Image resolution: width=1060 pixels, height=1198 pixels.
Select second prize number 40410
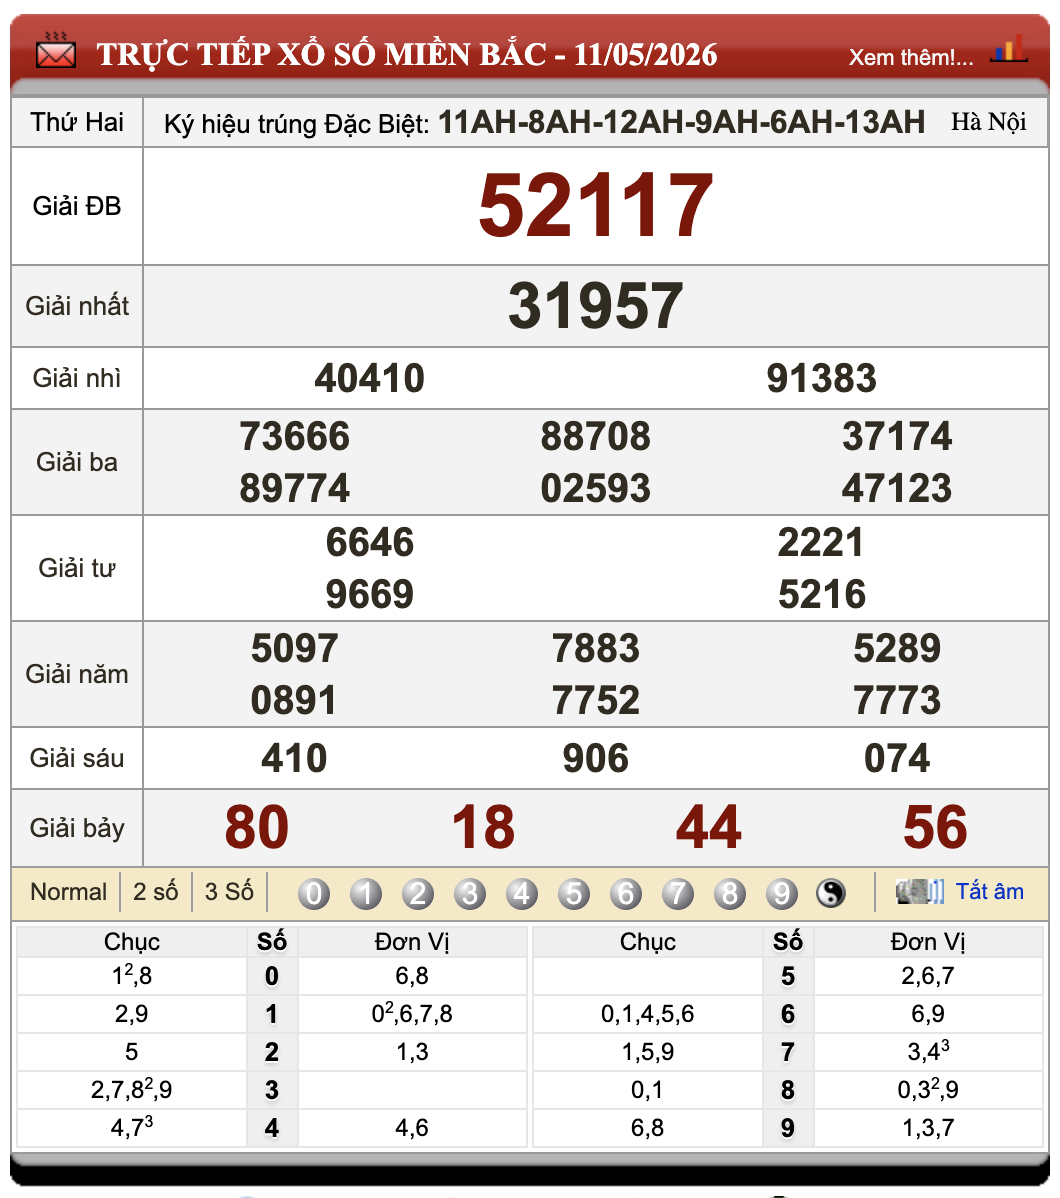click(370, 378)
